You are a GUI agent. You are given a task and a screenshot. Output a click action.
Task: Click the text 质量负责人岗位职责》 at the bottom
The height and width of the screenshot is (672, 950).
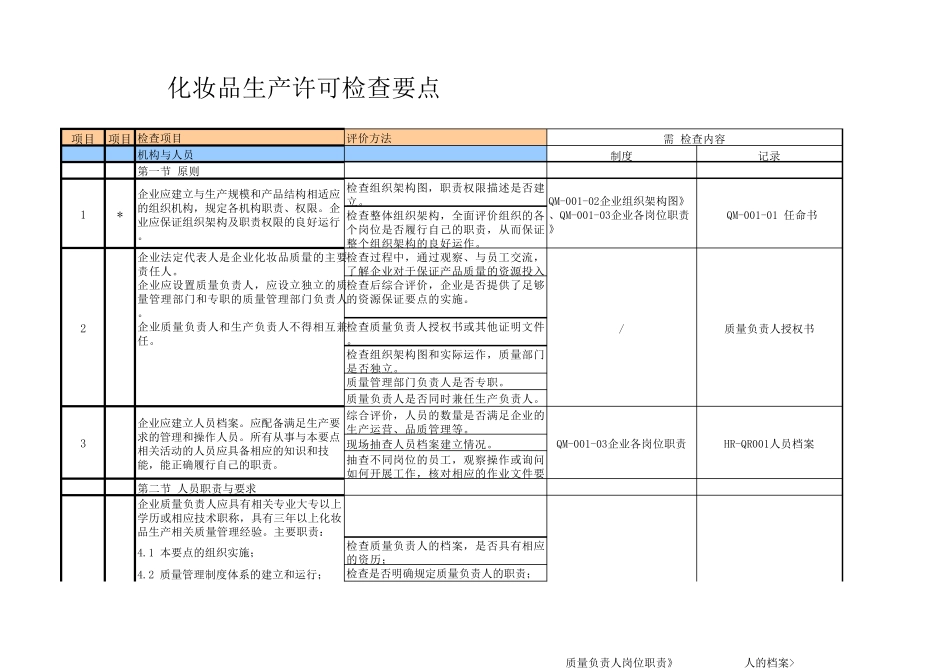click(619, 662)
